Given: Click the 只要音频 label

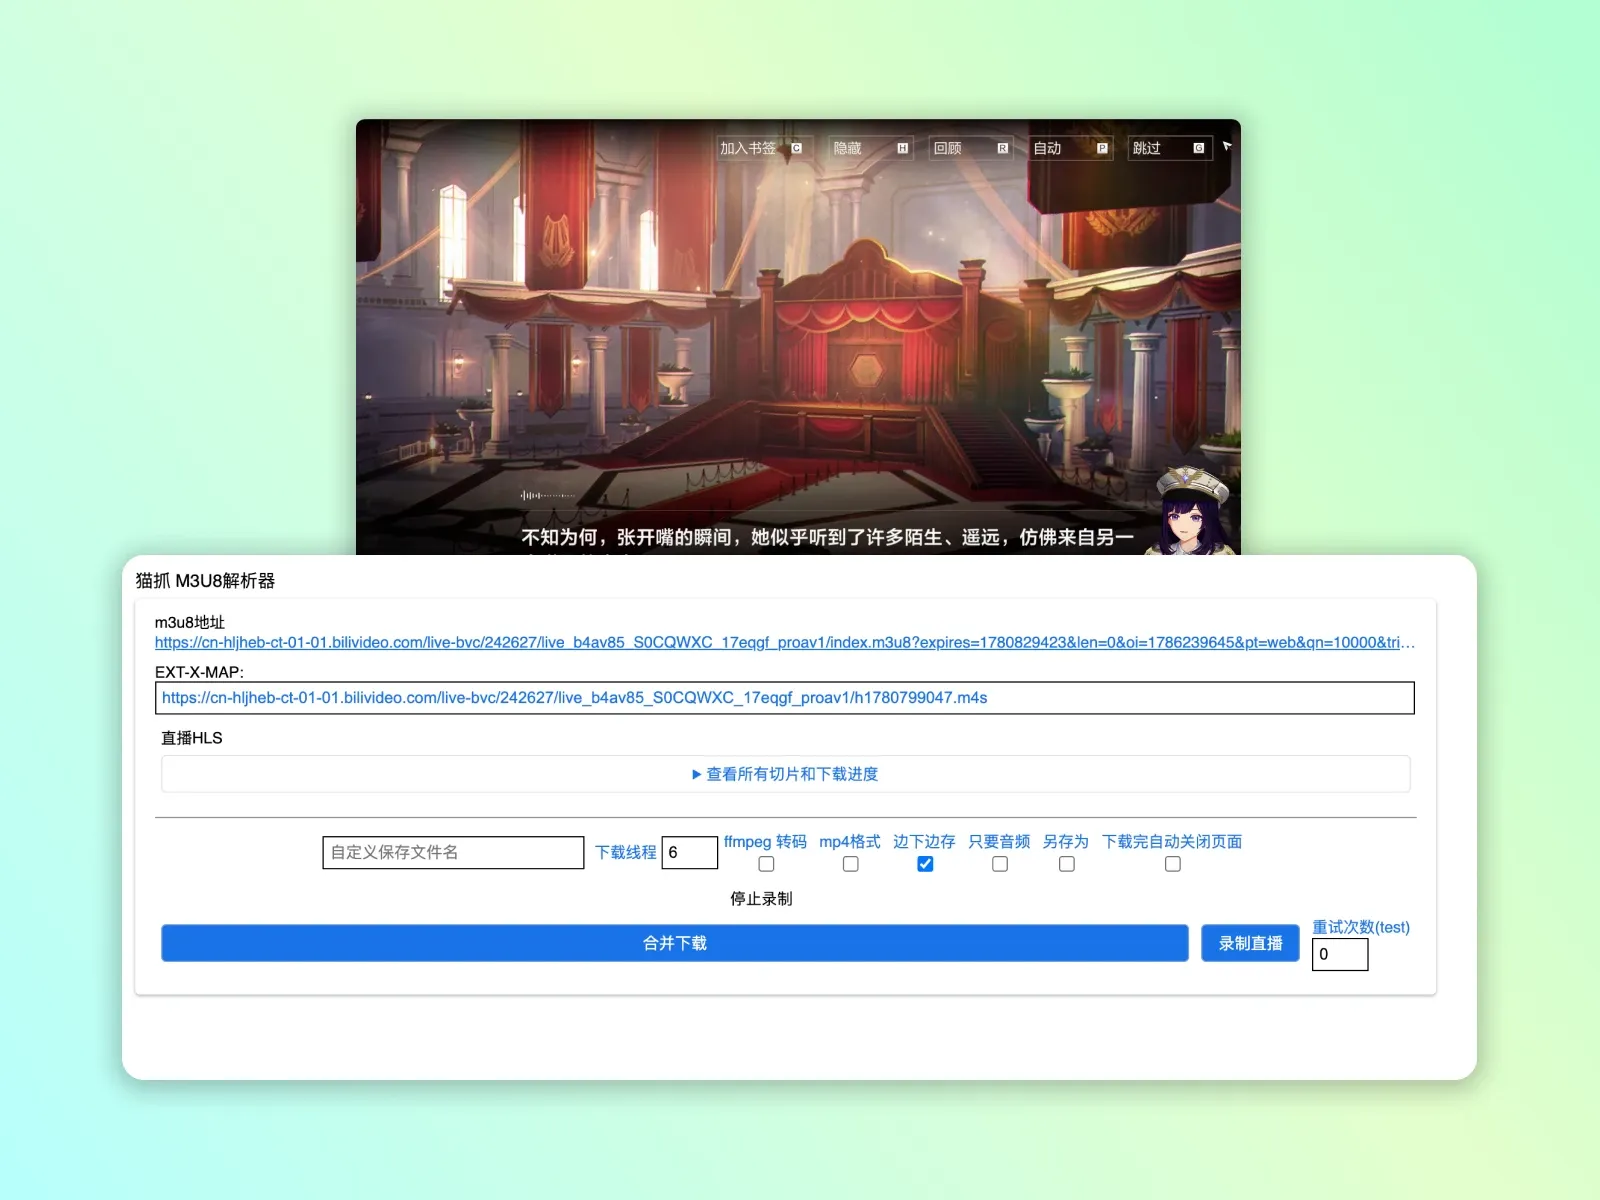Looking at the screenshot, I should 999,842.
